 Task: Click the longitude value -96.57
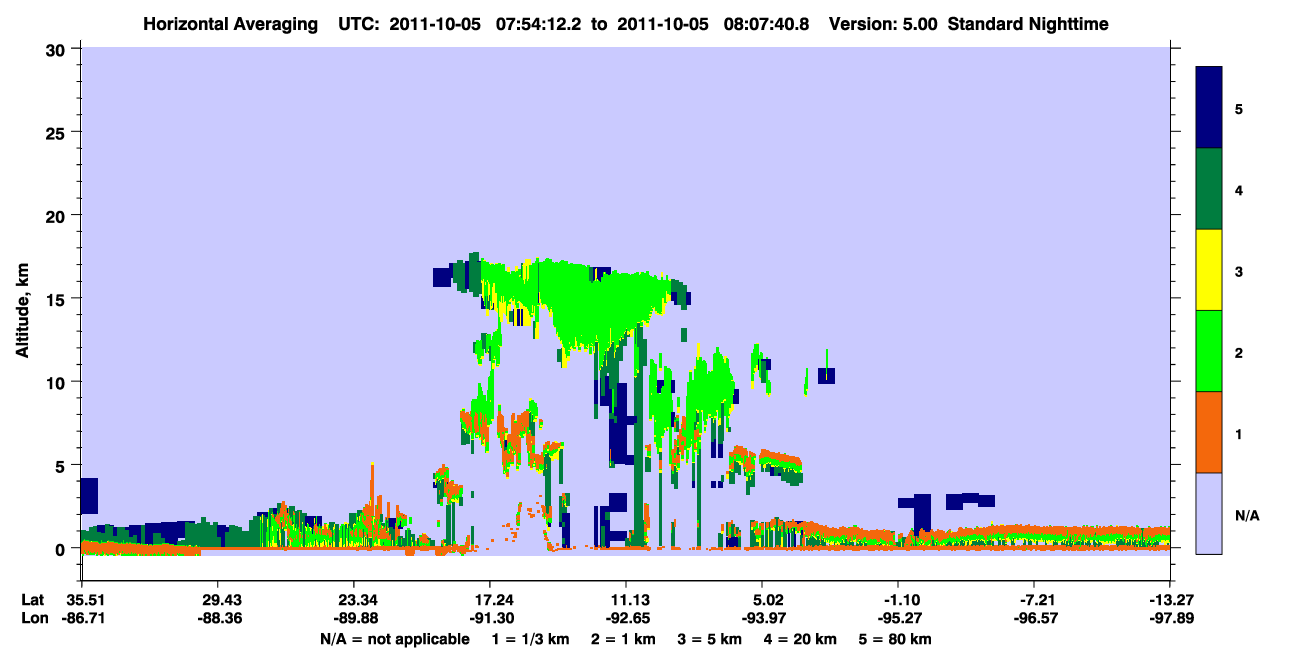pyautogui.click(x=1034, y=619)
